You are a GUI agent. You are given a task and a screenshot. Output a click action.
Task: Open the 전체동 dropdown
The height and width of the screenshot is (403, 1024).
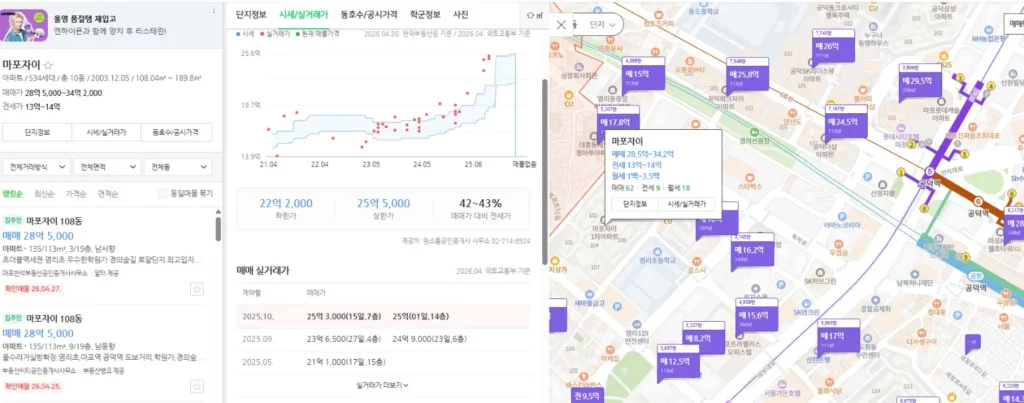point(178,167)
